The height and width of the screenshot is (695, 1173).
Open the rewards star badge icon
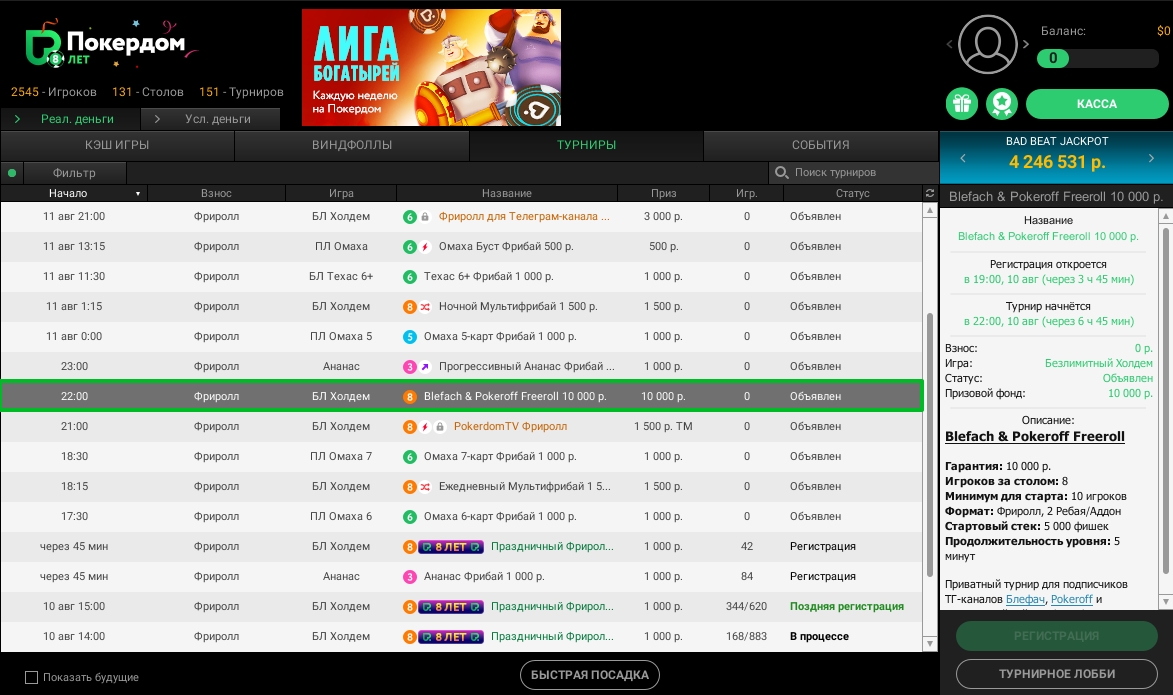point(1002,104)
